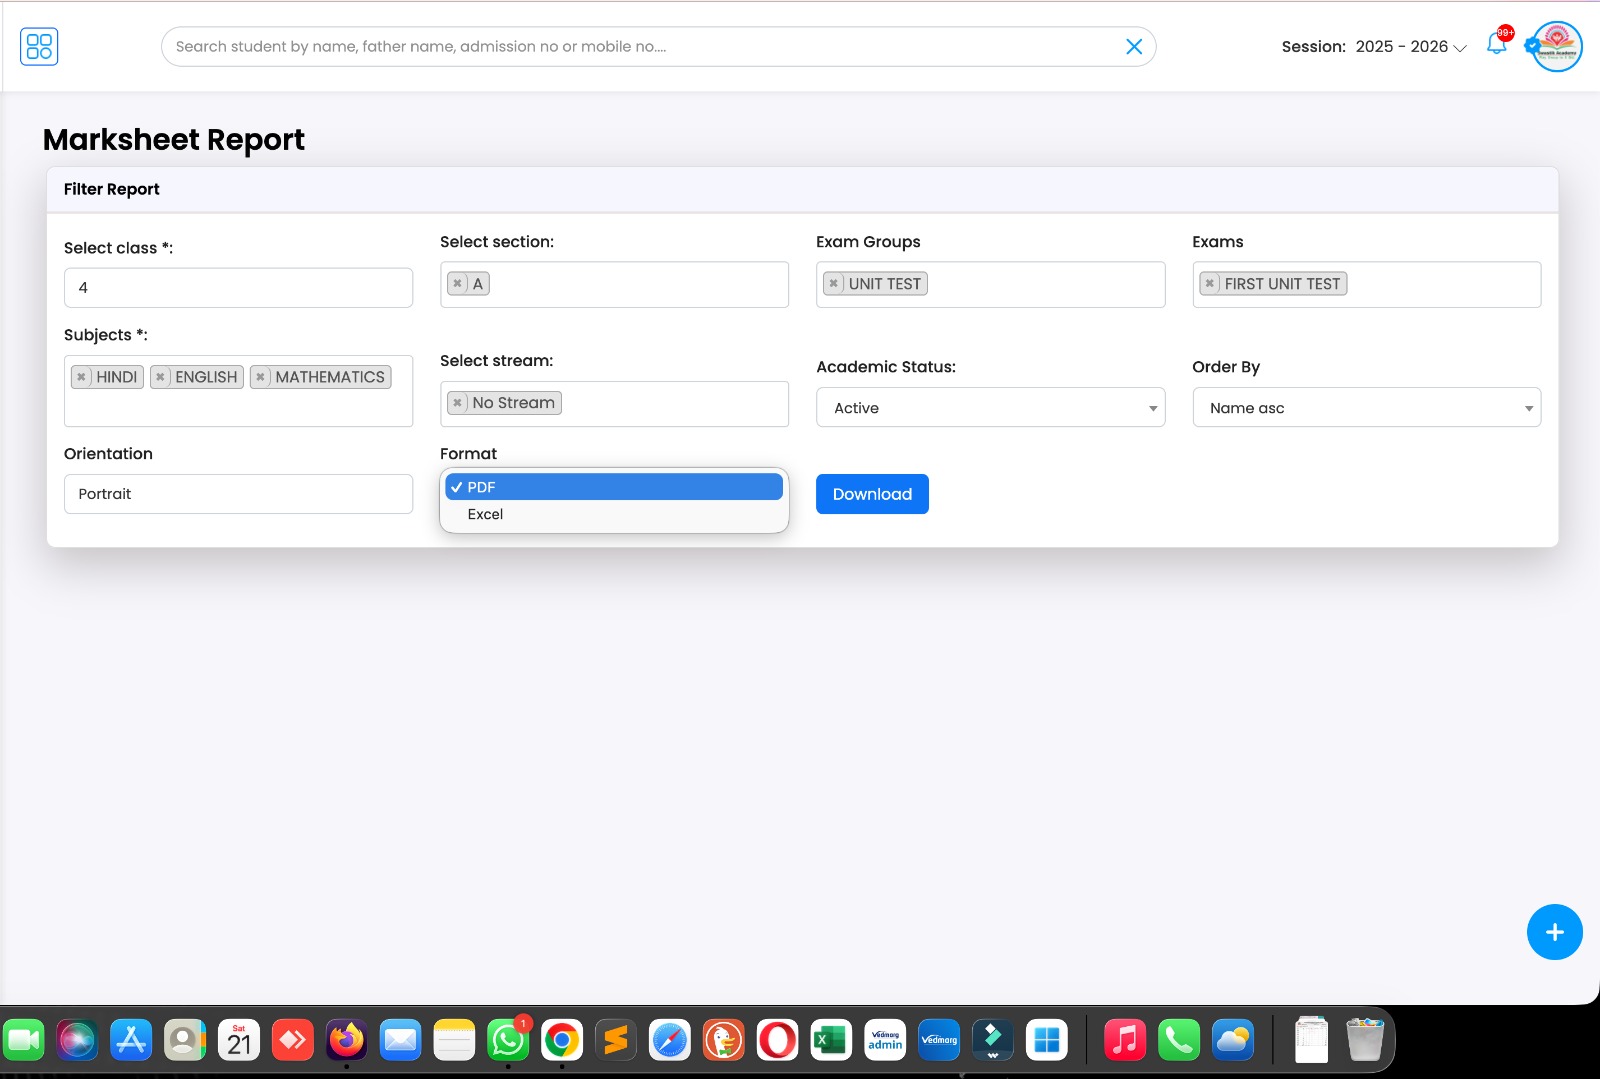The image size is (1600, 1079).
Task: Open Microsoft Excel from the dock
Action: tap(831, 1040)
